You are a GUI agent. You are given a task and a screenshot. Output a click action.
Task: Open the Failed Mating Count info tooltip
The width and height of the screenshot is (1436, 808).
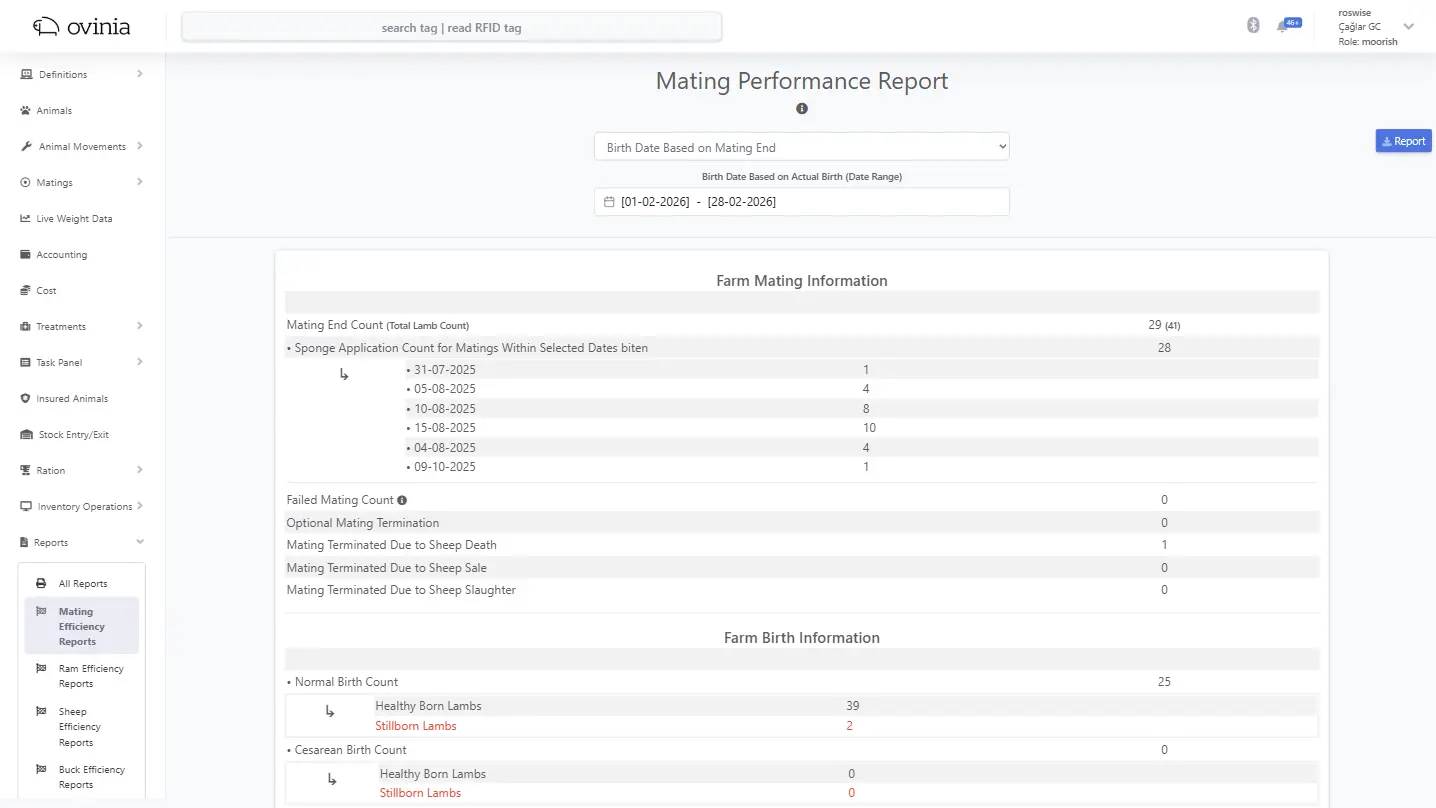[x=403, y=499]
